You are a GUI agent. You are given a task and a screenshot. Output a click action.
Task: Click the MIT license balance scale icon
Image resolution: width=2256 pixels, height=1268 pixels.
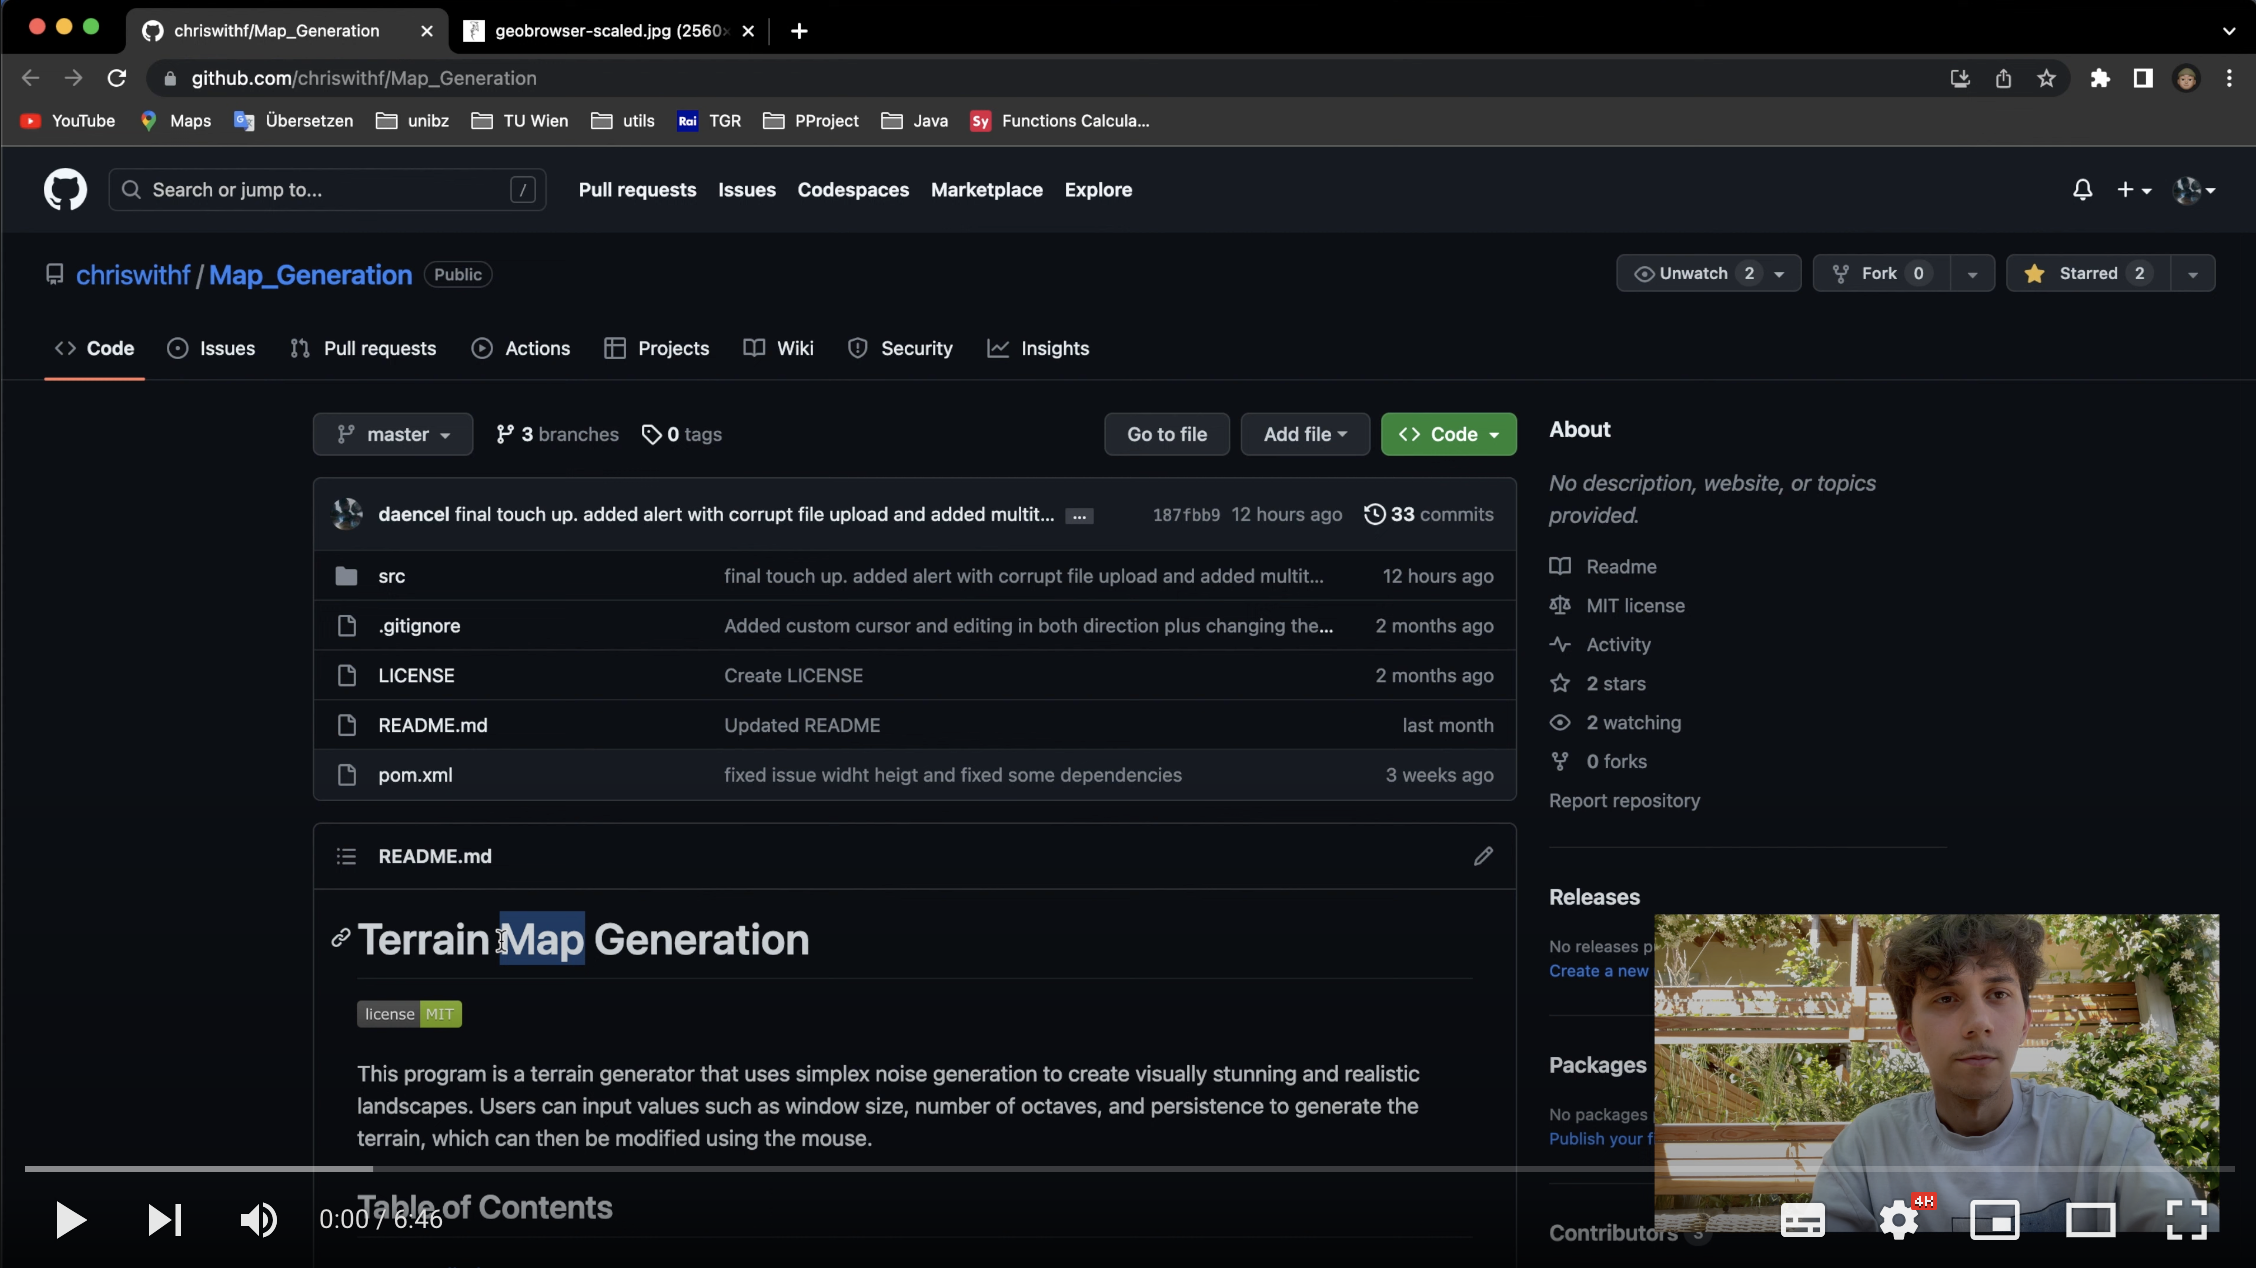pos(1560,606)
